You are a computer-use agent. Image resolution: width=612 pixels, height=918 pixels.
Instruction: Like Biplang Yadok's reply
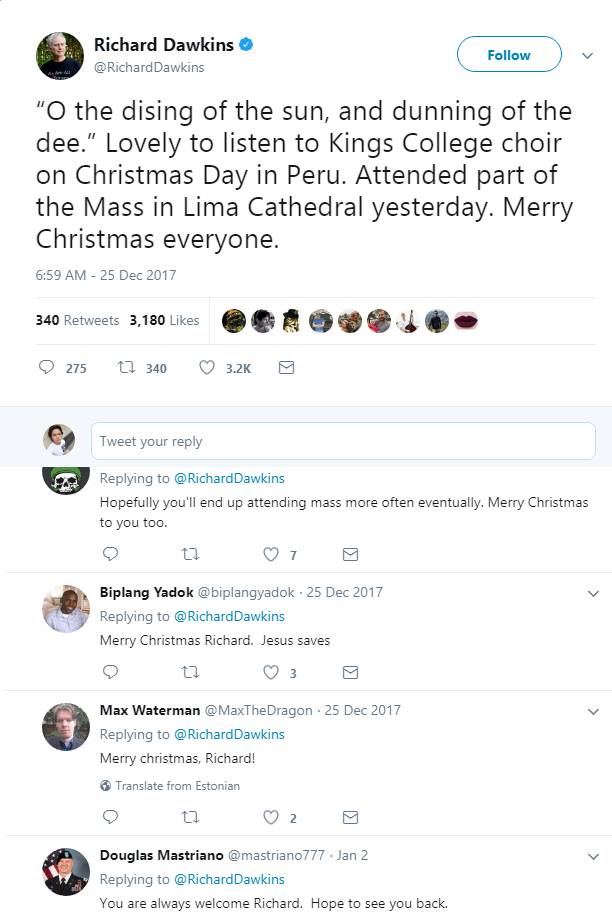click(270, 672)
